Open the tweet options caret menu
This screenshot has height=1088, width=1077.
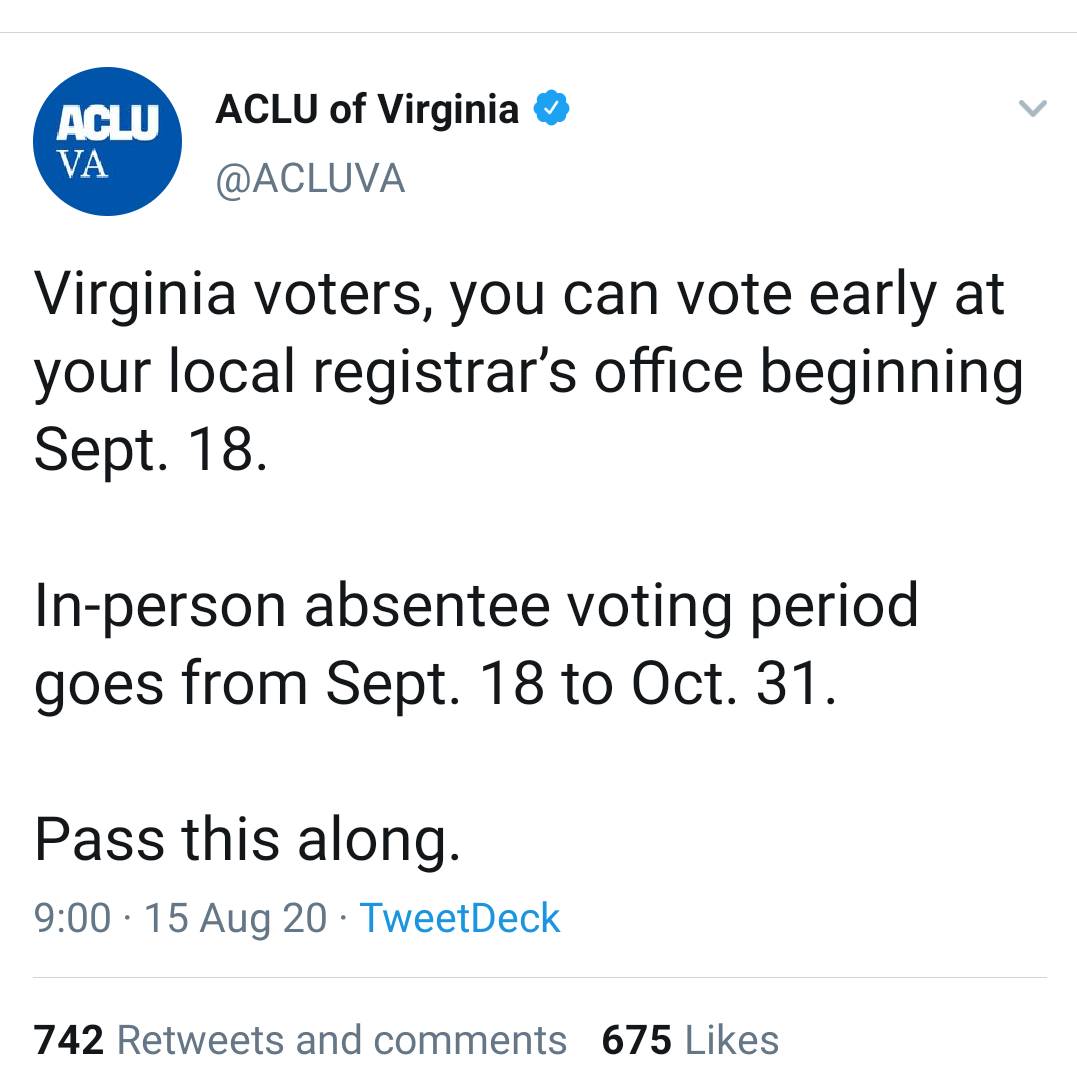(1032, 110)
